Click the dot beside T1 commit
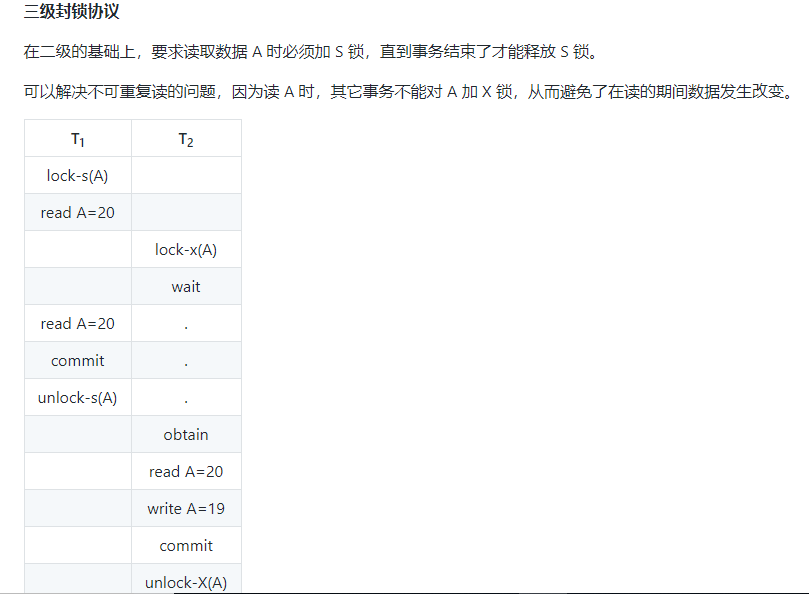The height and width of the screenshot is (594, 809). point(186,361)
